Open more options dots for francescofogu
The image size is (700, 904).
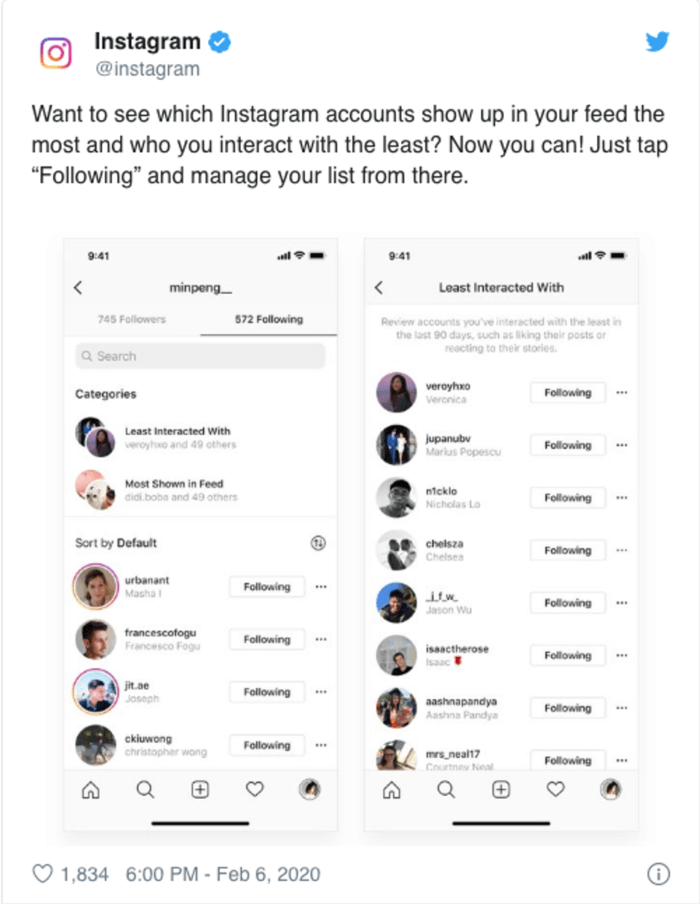321,639
